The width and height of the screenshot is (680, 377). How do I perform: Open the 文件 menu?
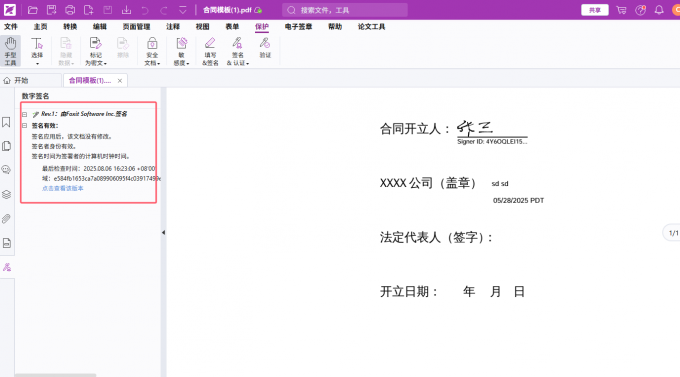tap(11, 27)
